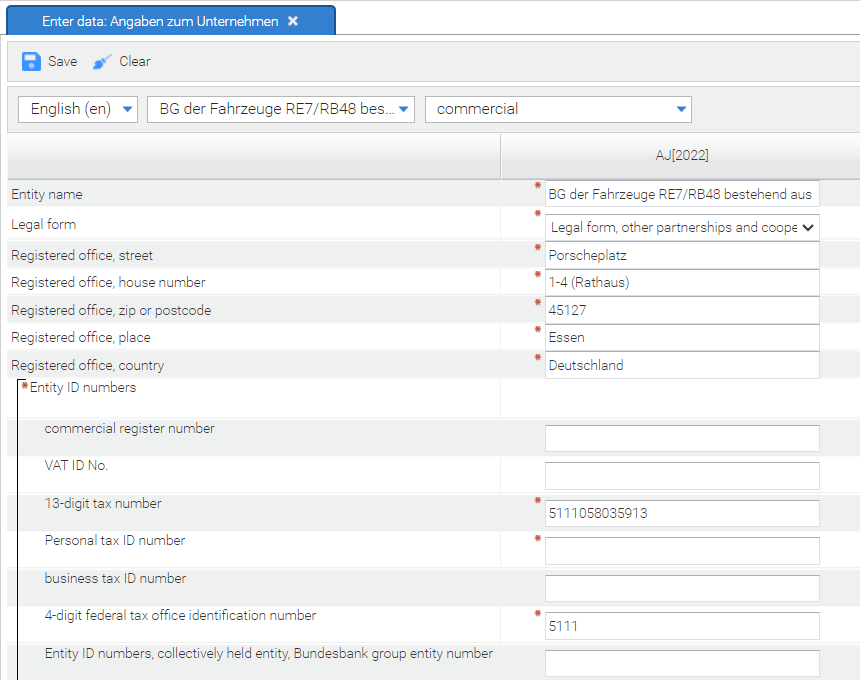Click the zip or postcode field
The image size is (860, 680).
[681, 310]
